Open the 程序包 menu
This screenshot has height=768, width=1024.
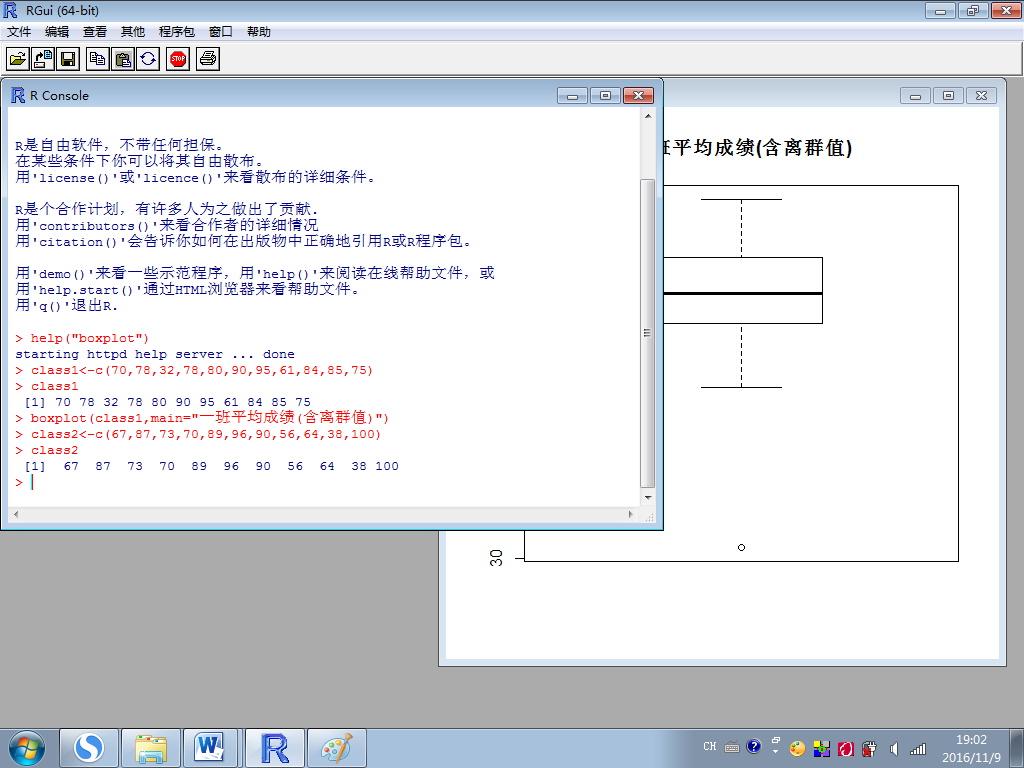click(176, 31)
